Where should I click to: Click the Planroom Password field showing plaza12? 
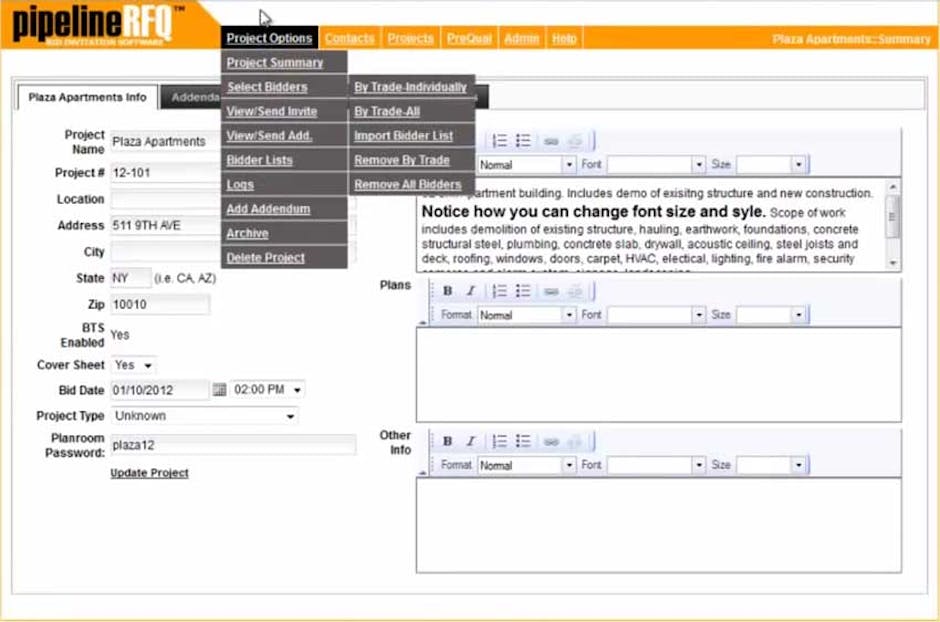[x=230, y=444]
